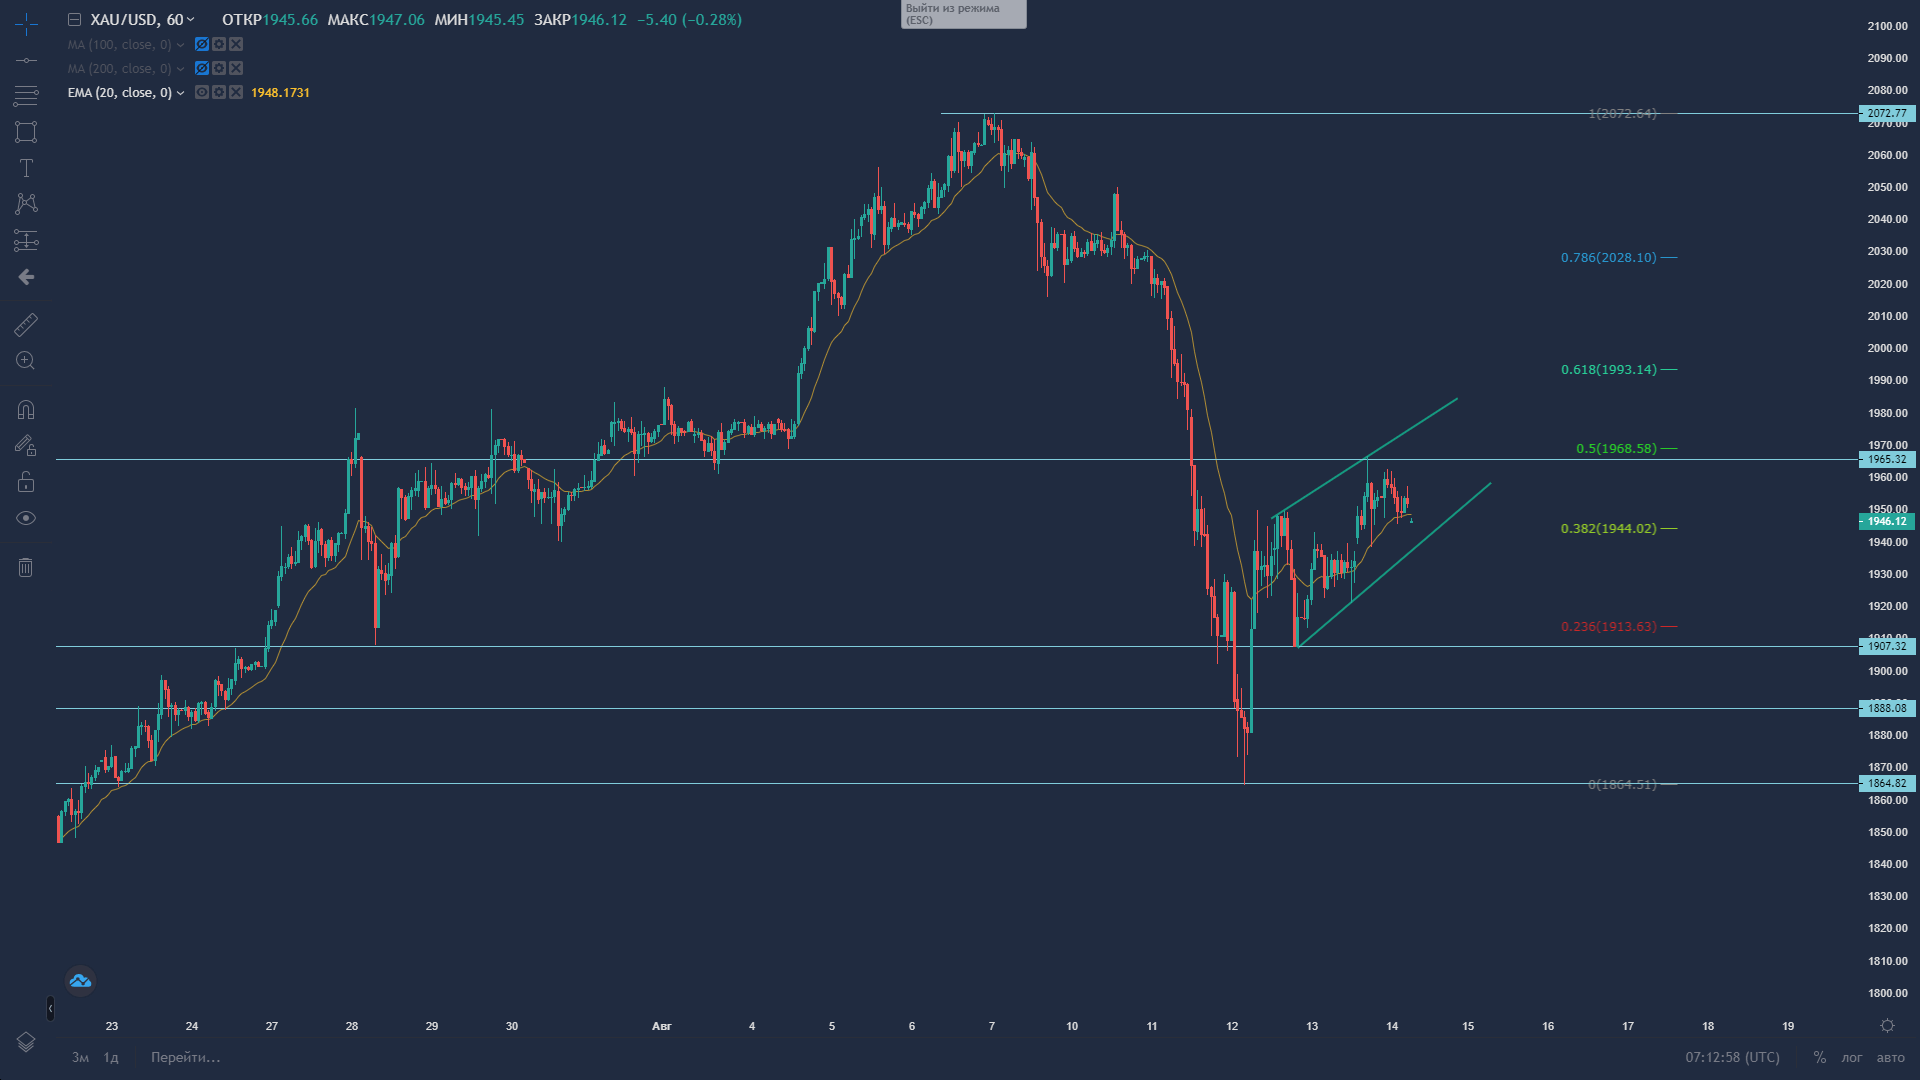Hide the EMA 20 indicator with eye icon
This screenshot has height=1080, width=1920.
202,92
